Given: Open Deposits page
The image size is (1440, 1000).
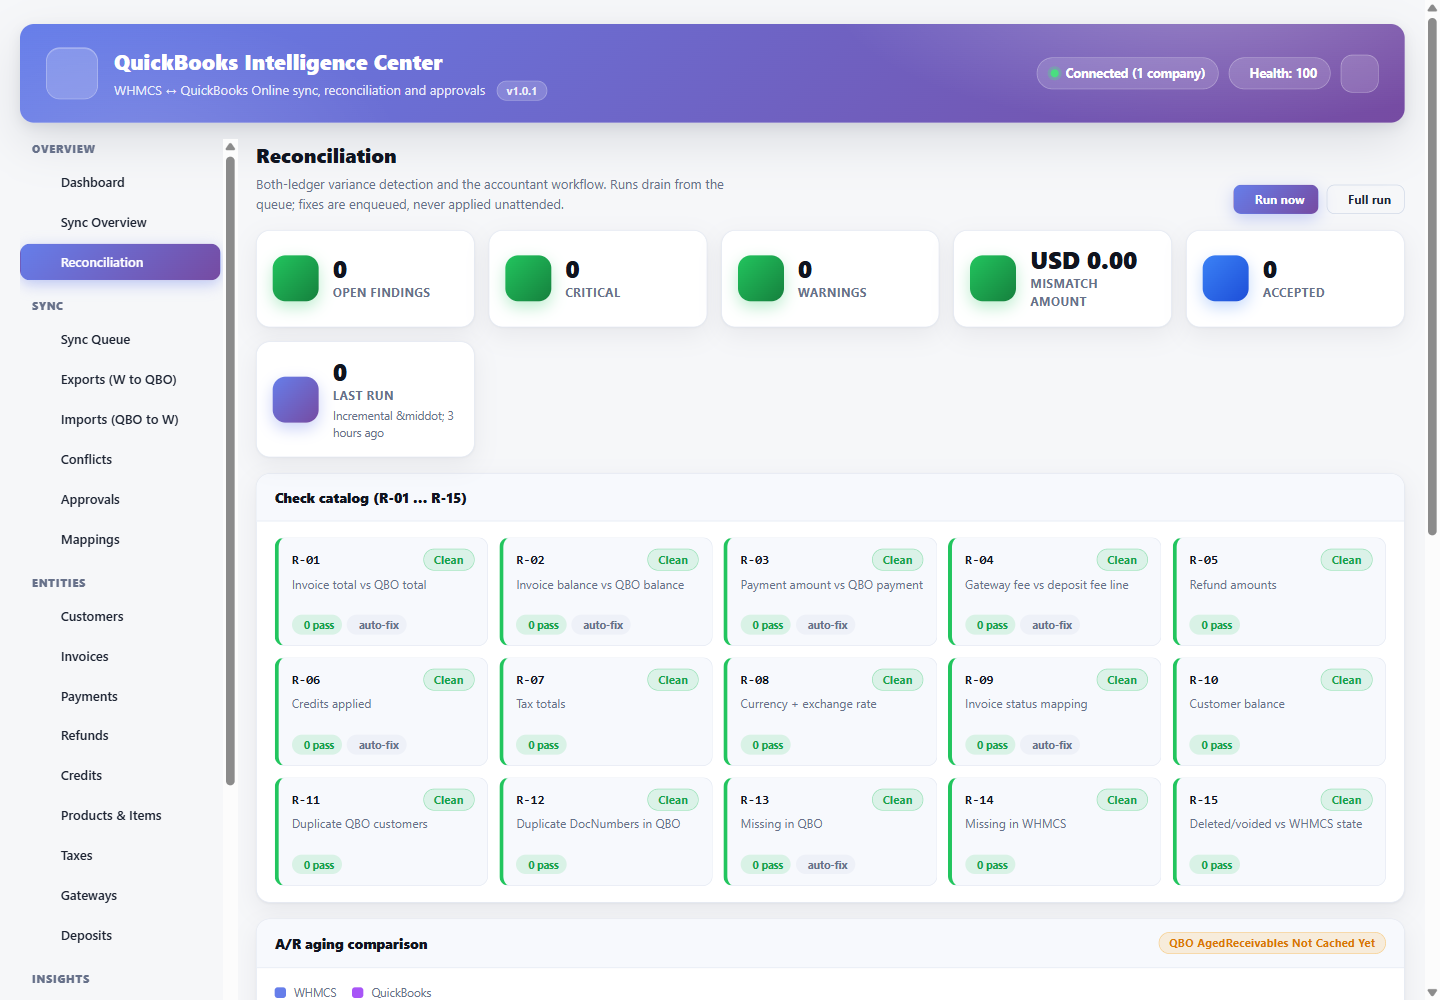Looking at the screenshot, I should [120, 935].
